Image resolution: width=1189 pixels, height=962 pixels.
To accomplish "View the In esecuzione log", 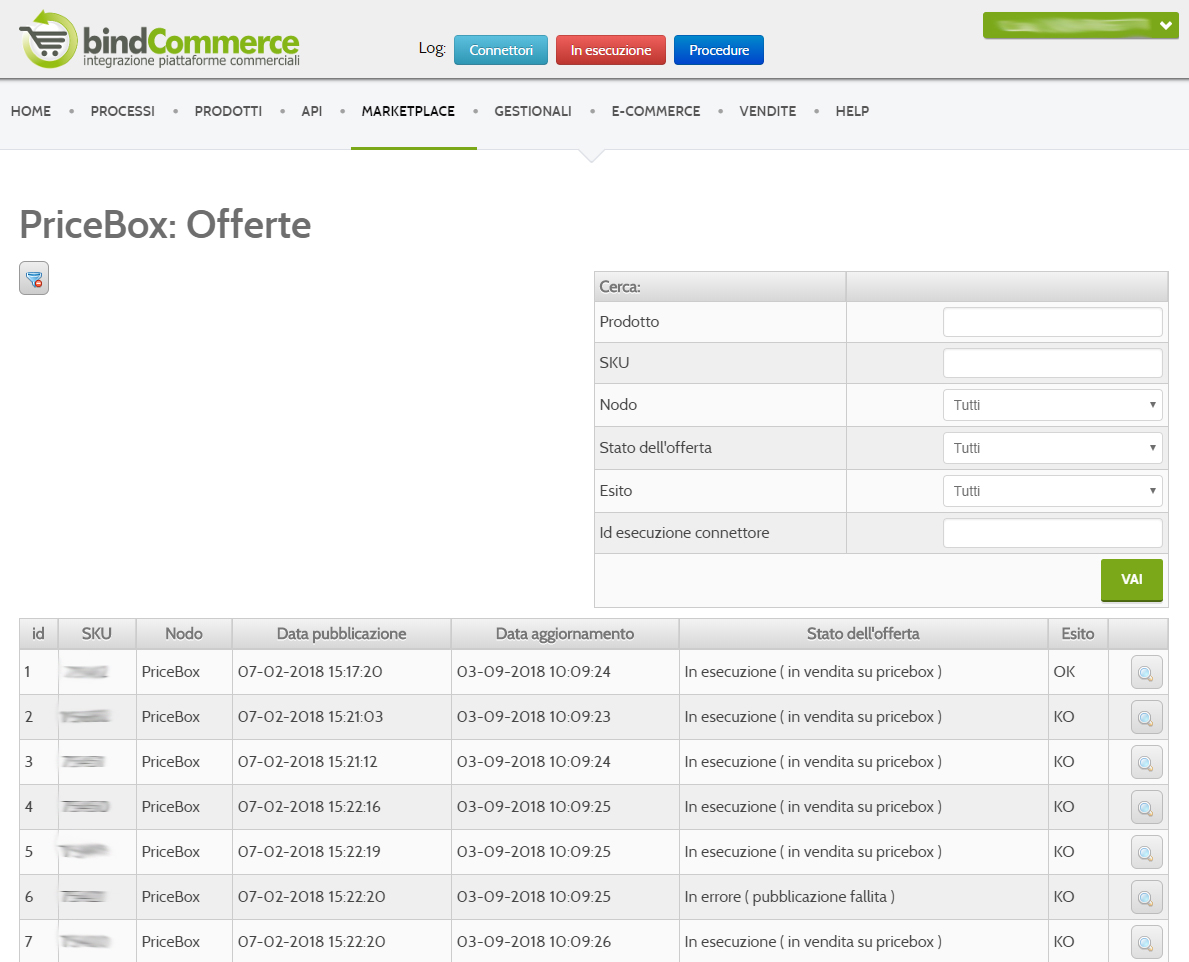I will pyautogui.click(x=611, y=50).
